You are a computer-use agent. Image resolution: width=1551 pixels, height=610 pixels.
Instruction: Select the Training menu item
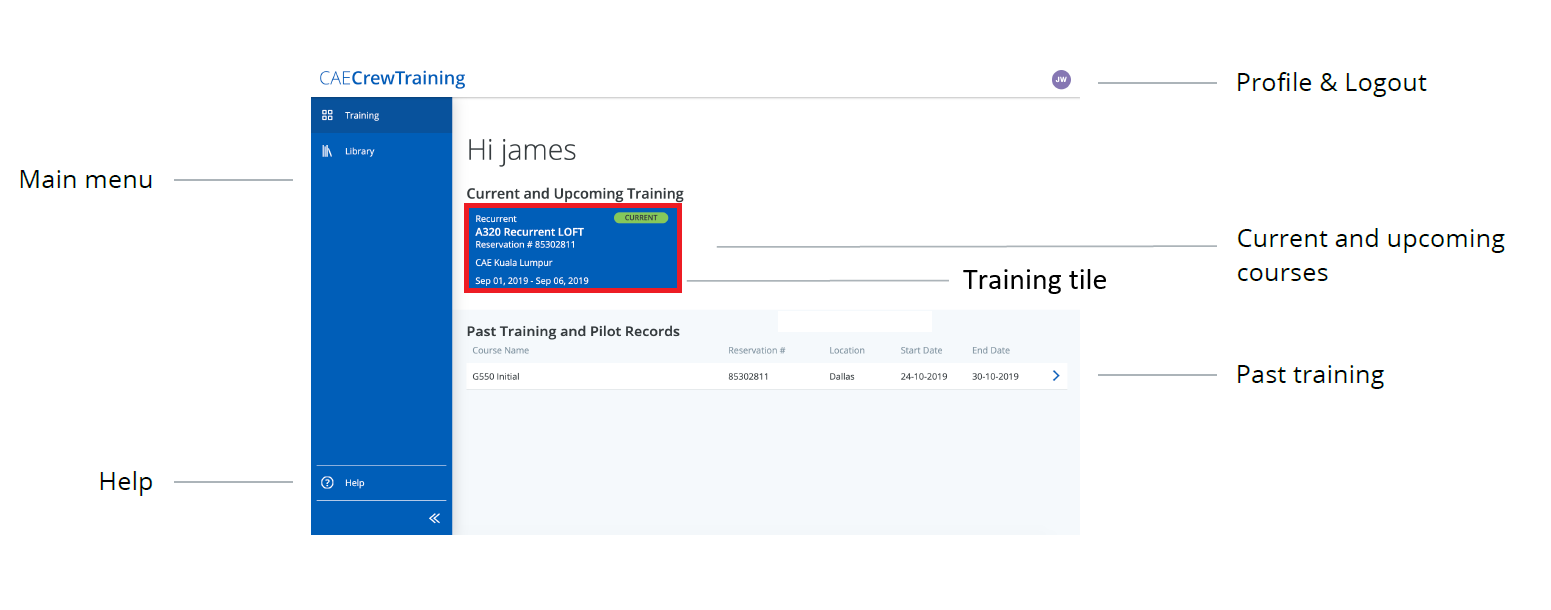coord(382,115)
